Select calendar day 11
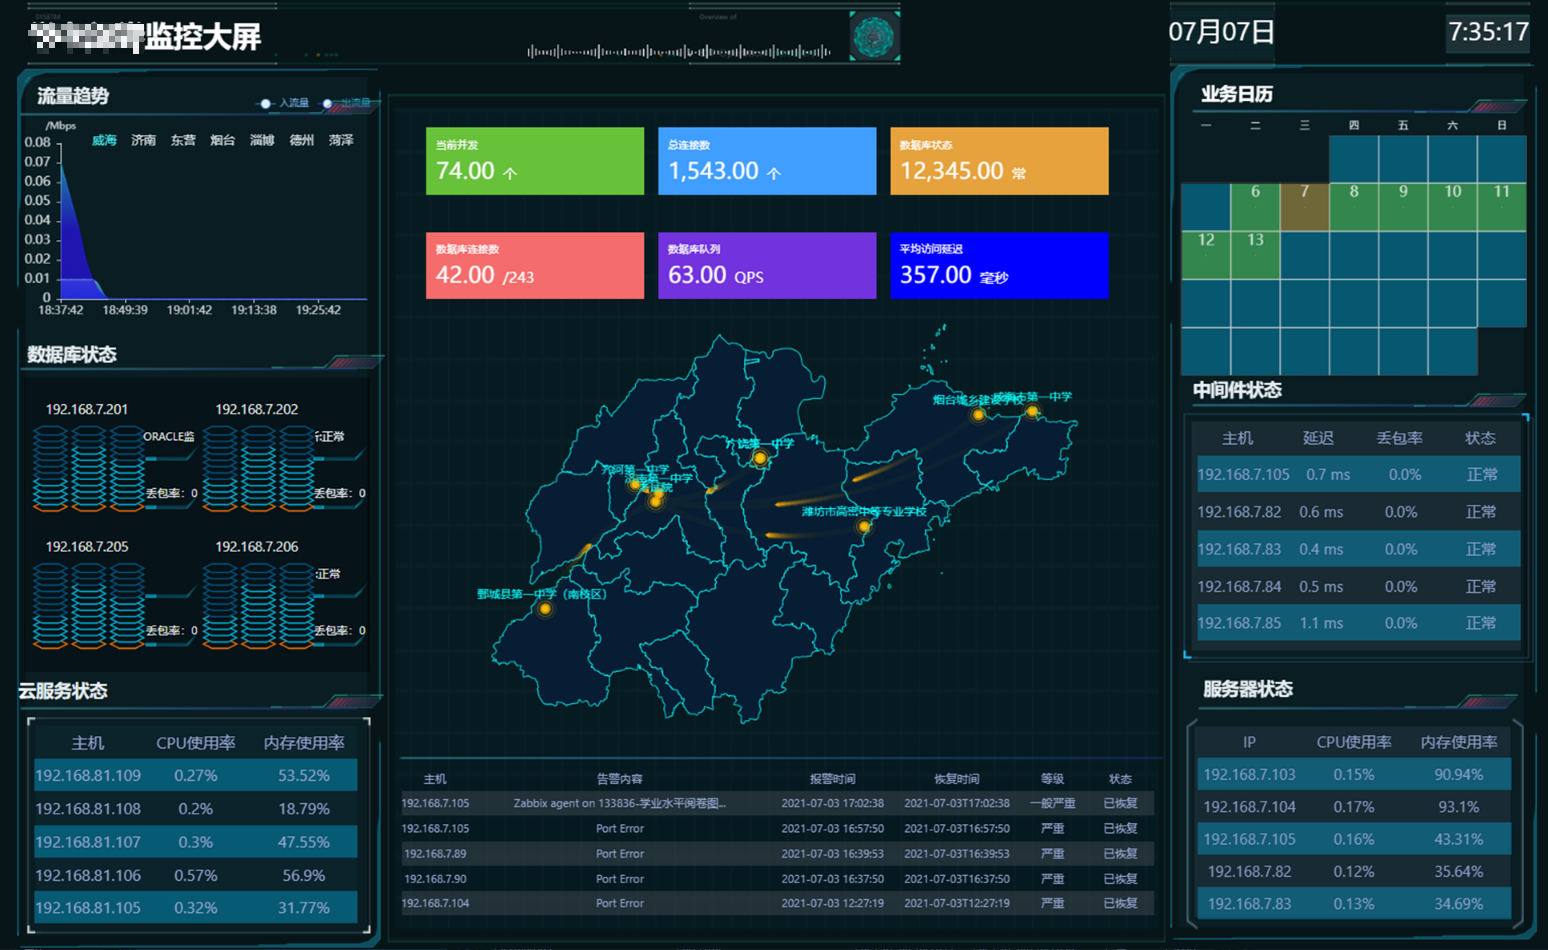This screenshot has height=950, width=1548. coord(1502,207)
